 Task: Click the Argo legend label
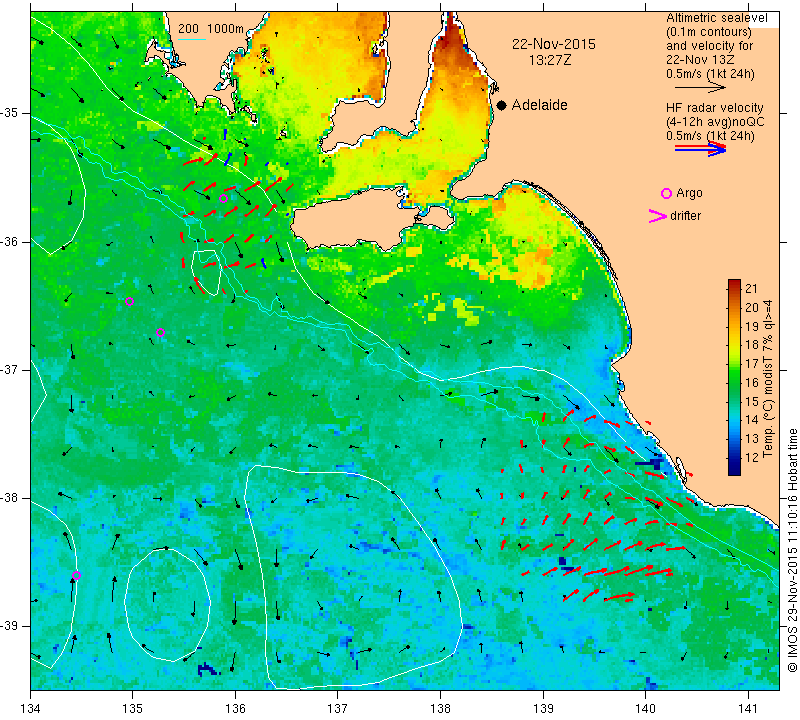[x=689, y=193]
